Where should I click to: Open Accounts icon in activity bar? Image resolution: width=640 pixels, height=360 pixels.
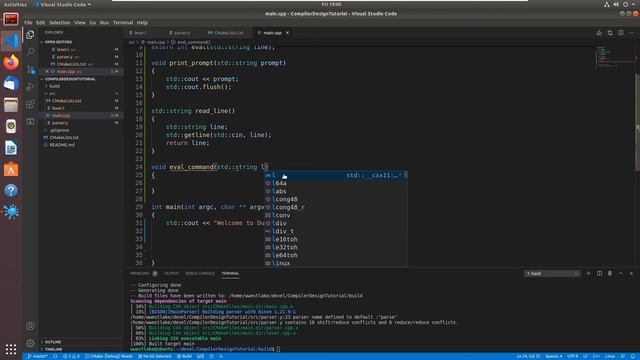click(30, 326)
